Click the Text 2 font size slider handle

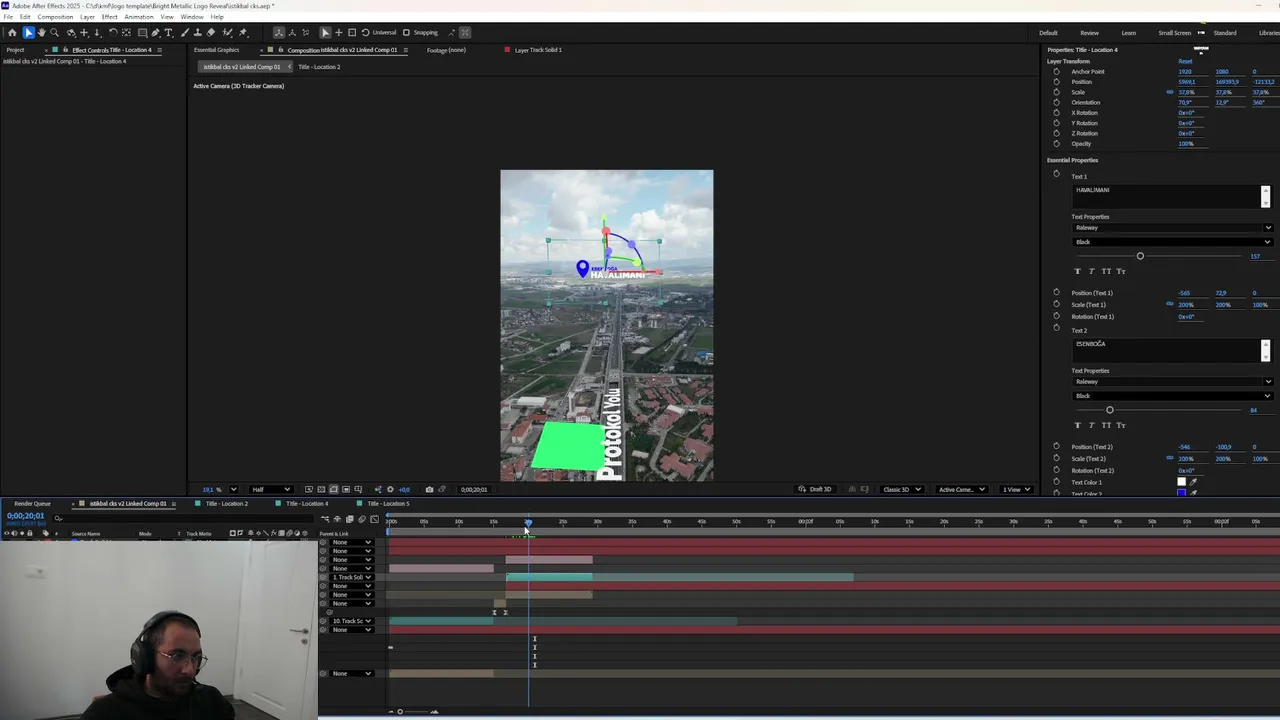(x=1110, y=410)
